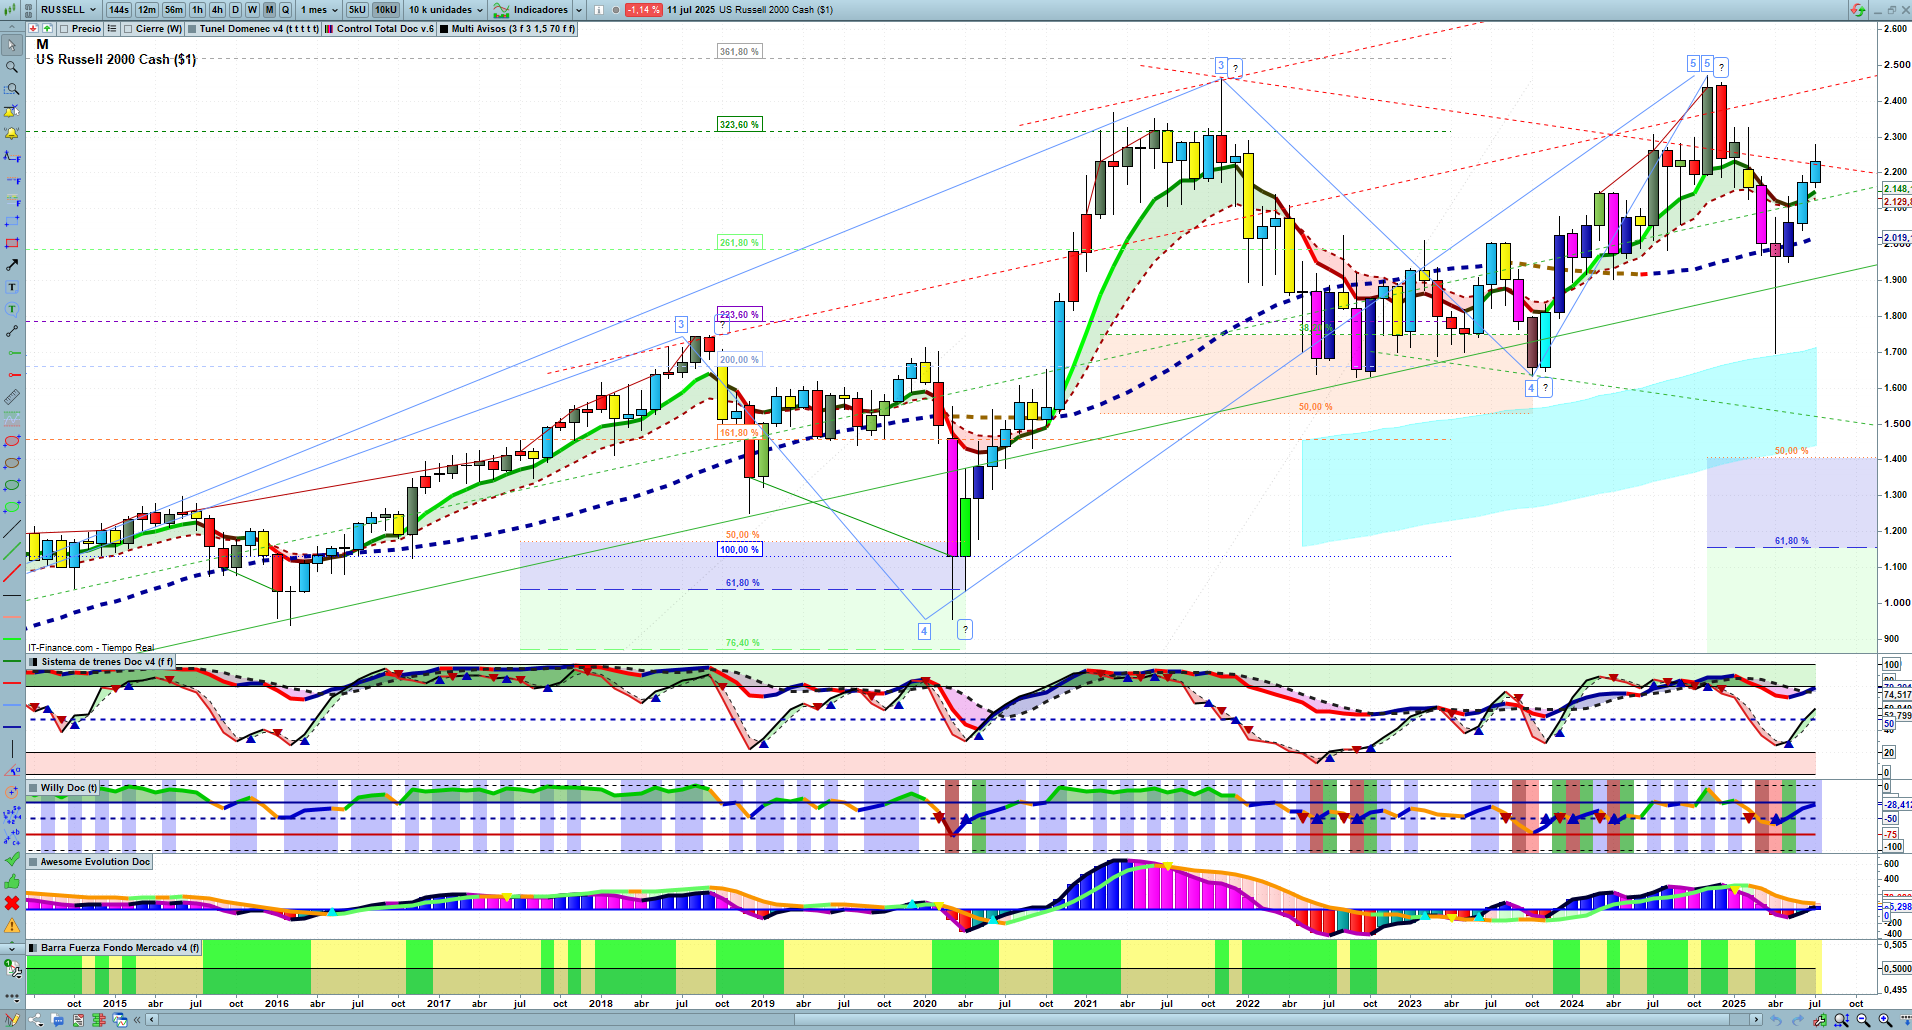
Task: Click the horizontal scrollbar left arrow
Action: [151, 1020]
